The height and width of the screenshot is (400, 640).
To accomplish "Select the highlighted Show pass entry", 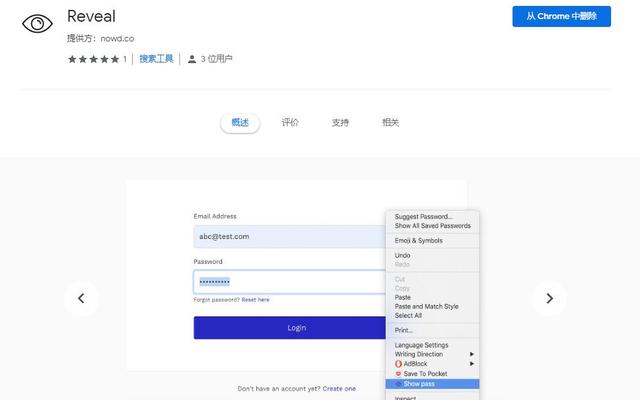I will tap(432, 384).
